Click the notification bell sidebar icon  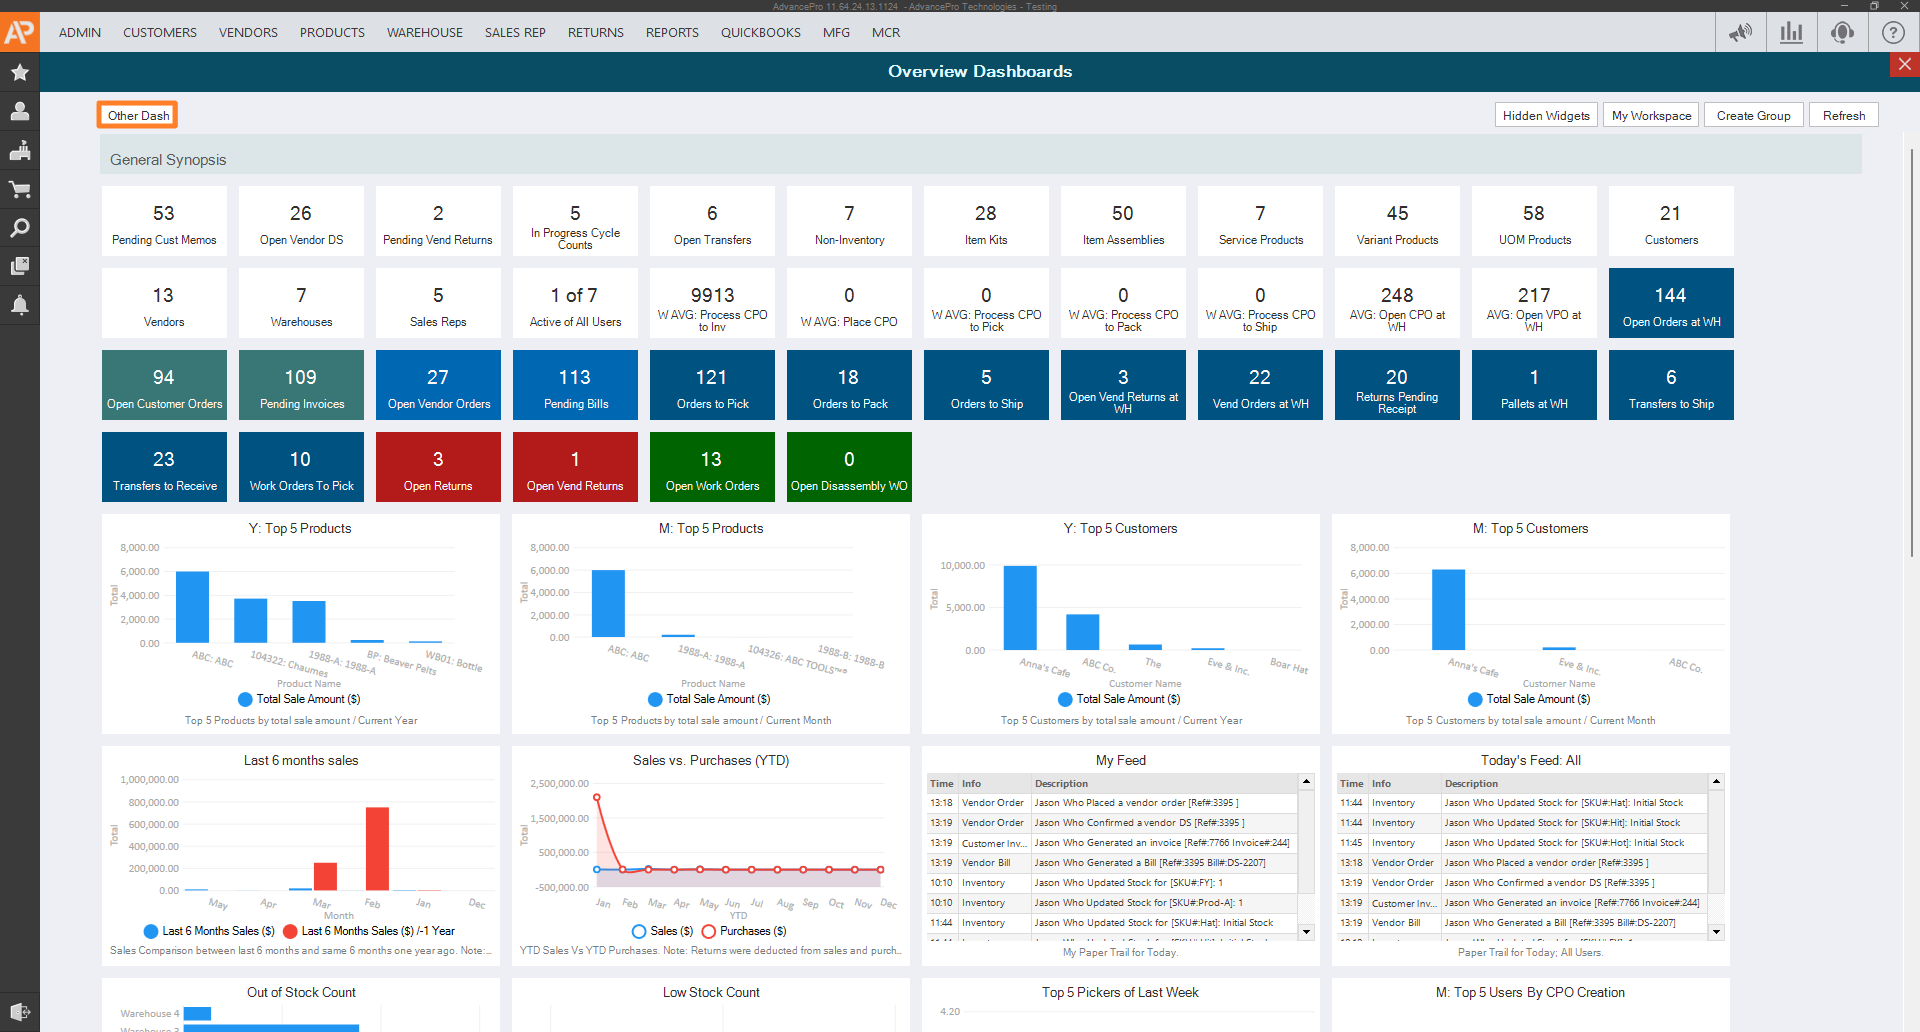click(19, 305)
